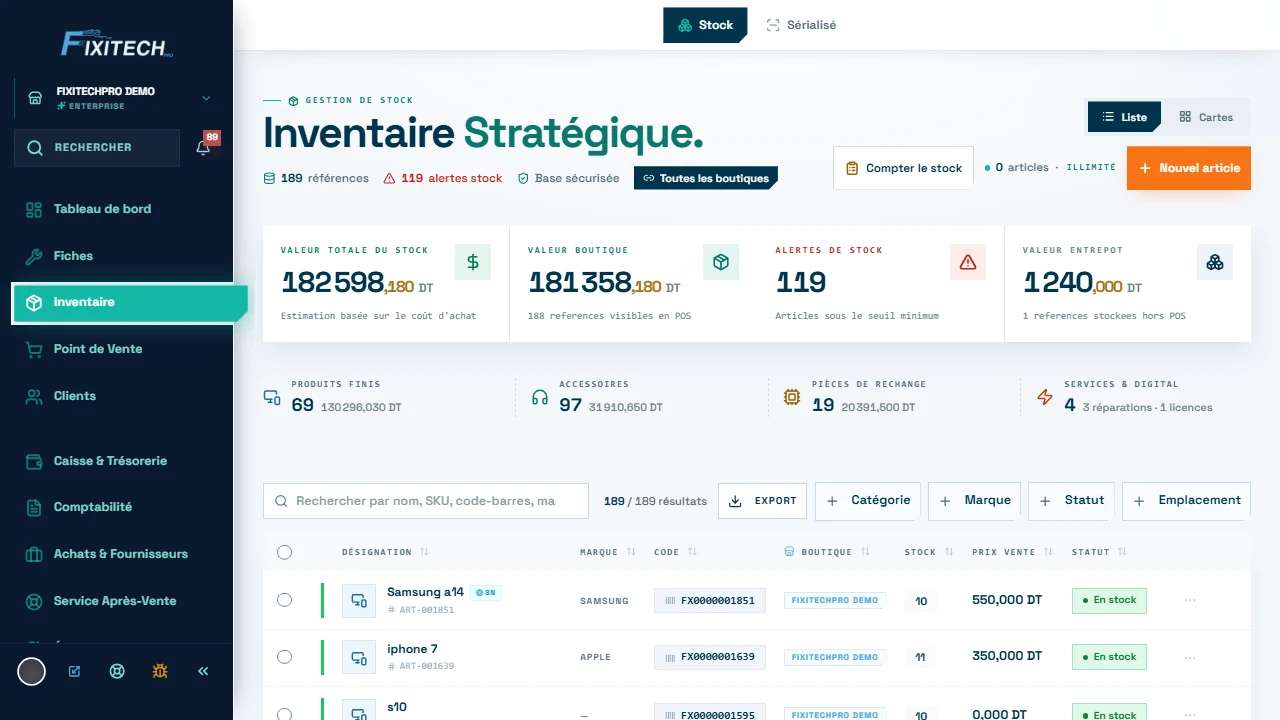Click Compter le stock button

pyautogui.click(x=904, y=168)
